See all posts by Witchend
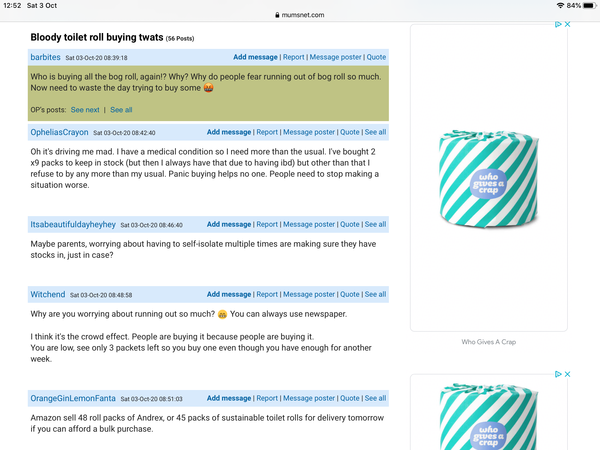Image resolution: width=600 pixels, height=450 pixels. (x=375, y=294)
